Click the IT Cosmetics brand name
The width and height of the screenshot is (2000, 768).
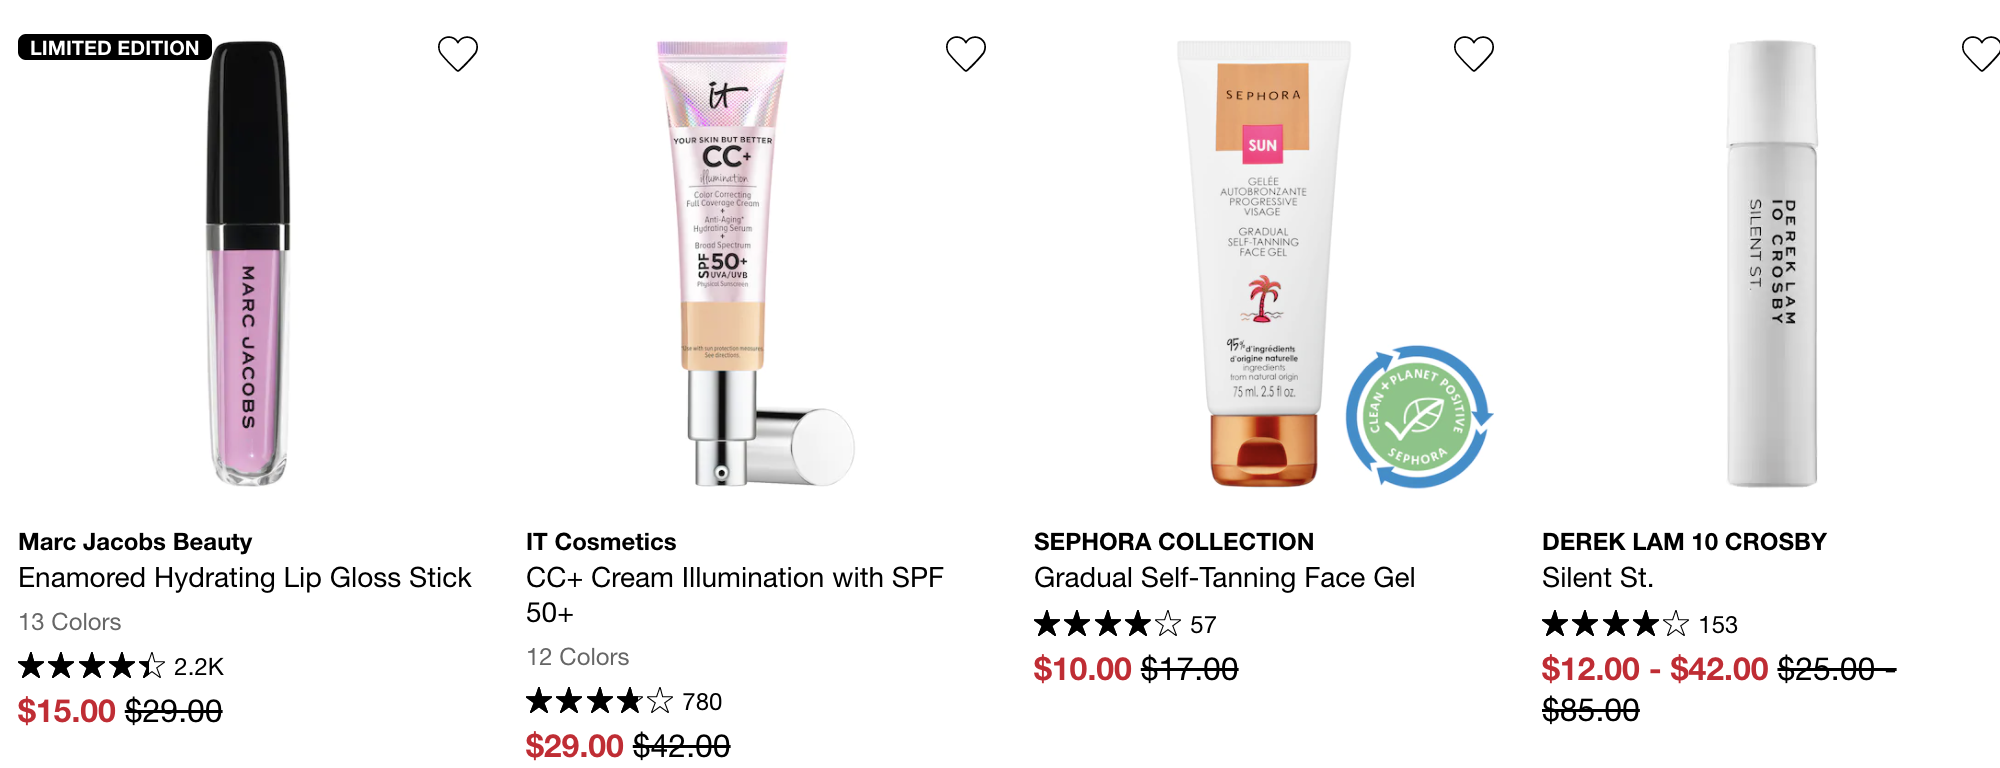601,542
